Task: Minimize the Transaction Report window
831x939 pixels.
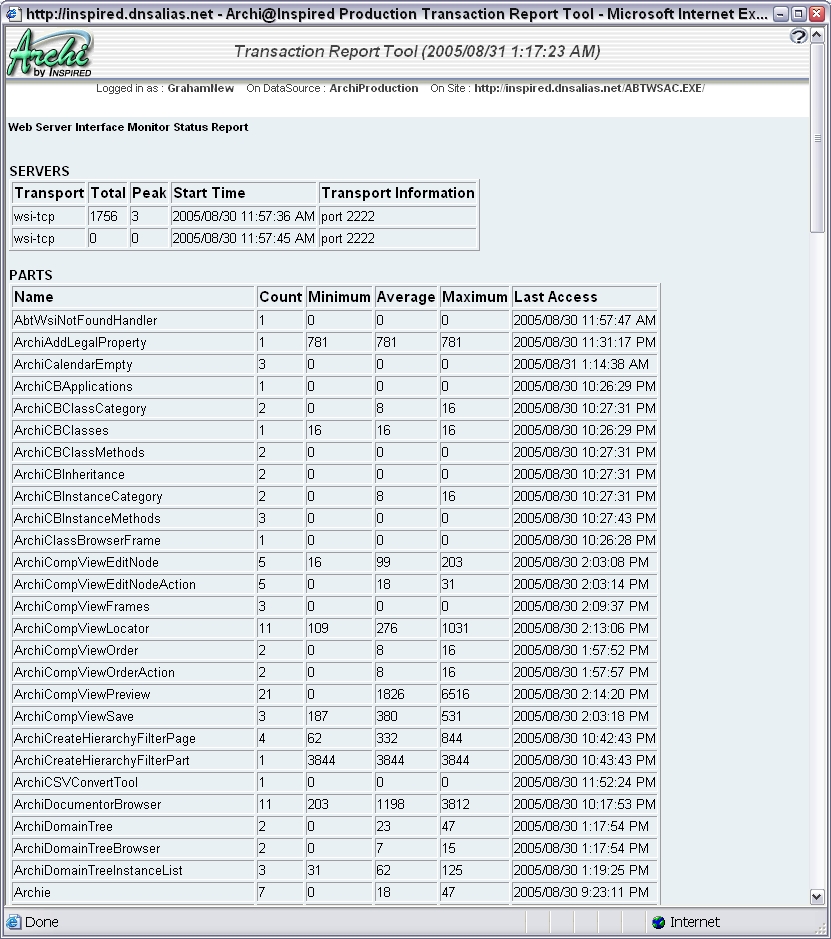Action: 781,14
